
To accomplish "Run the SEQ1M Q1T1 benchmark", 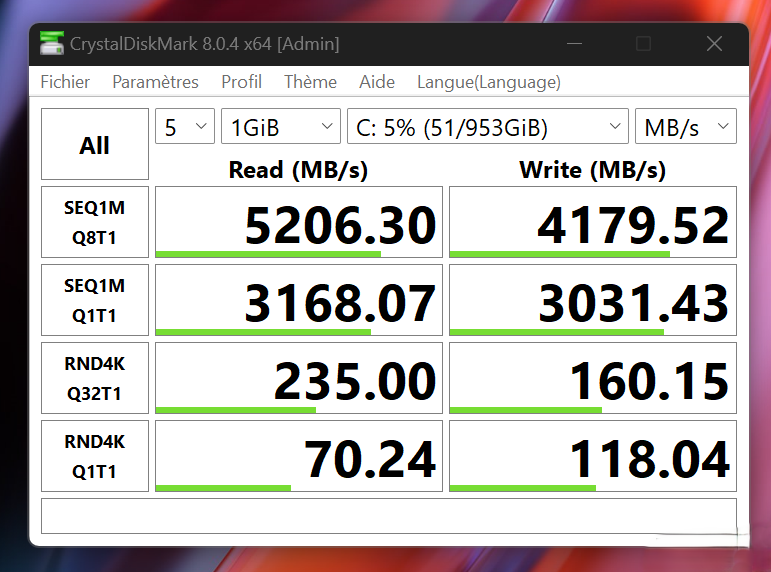I will (x=94, y=300).
